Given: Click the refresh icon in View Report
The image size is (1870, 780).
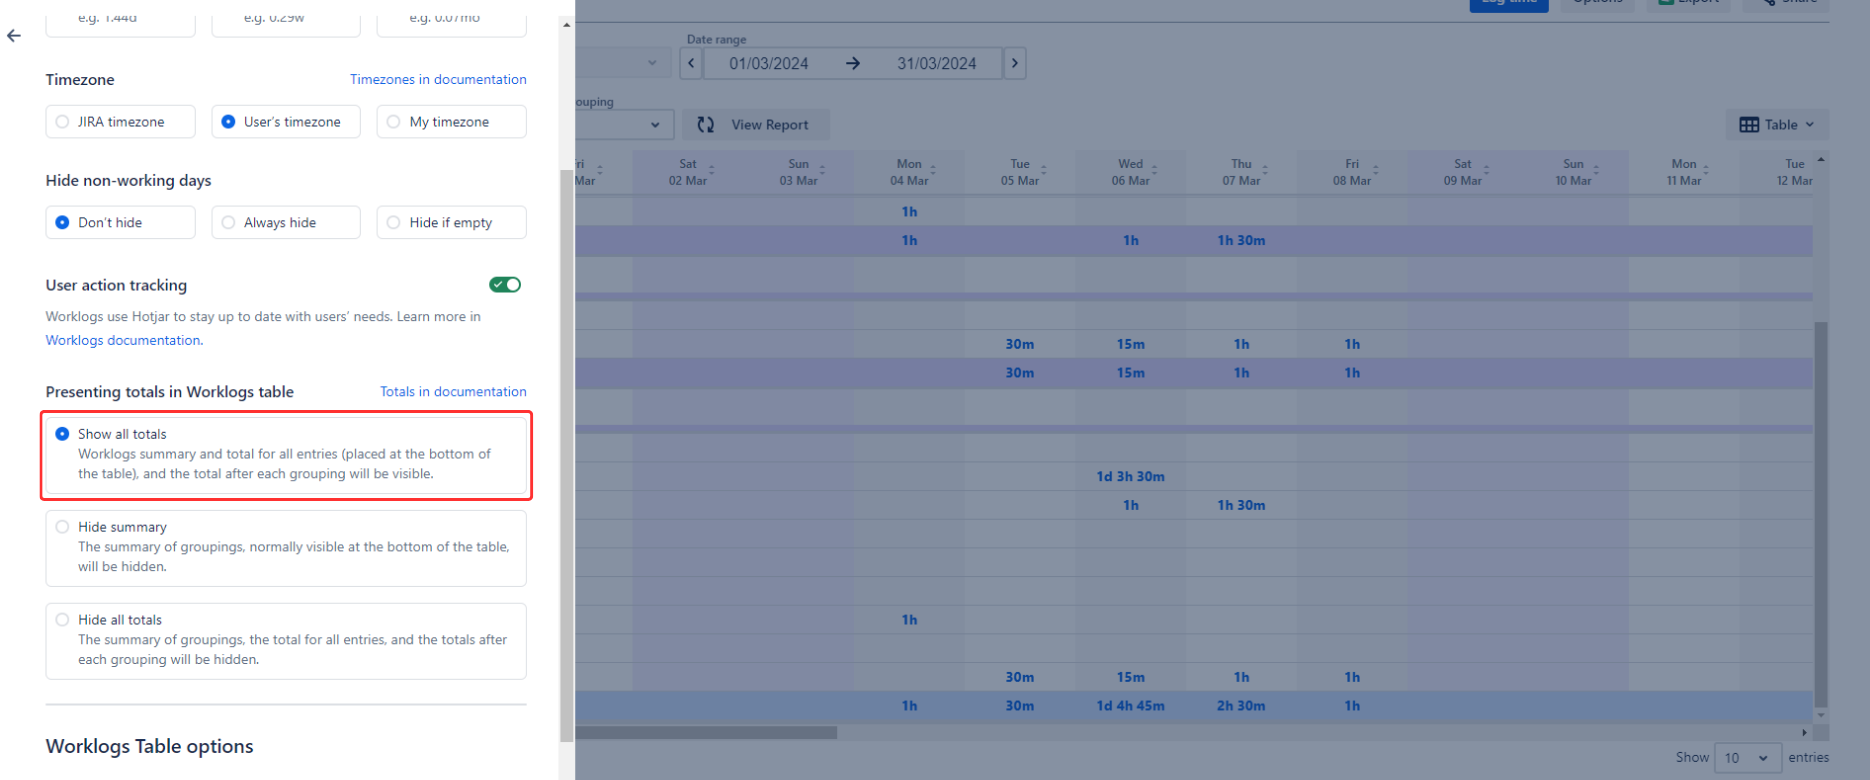Looking at the screenshot, I should coord(706,125).
